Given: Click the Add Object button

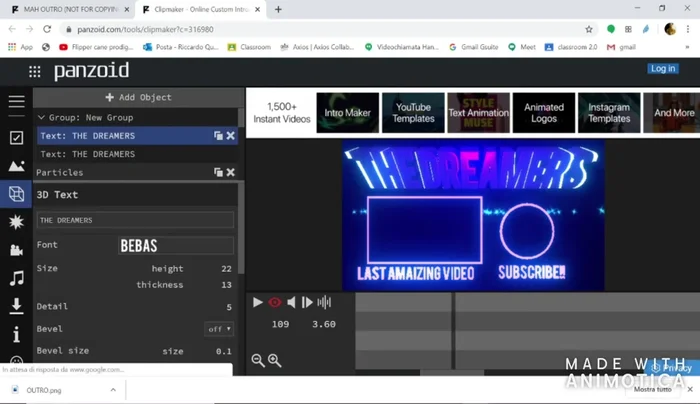Looking at the screenshot, I should pyautogui.click(x=138, y=97).
